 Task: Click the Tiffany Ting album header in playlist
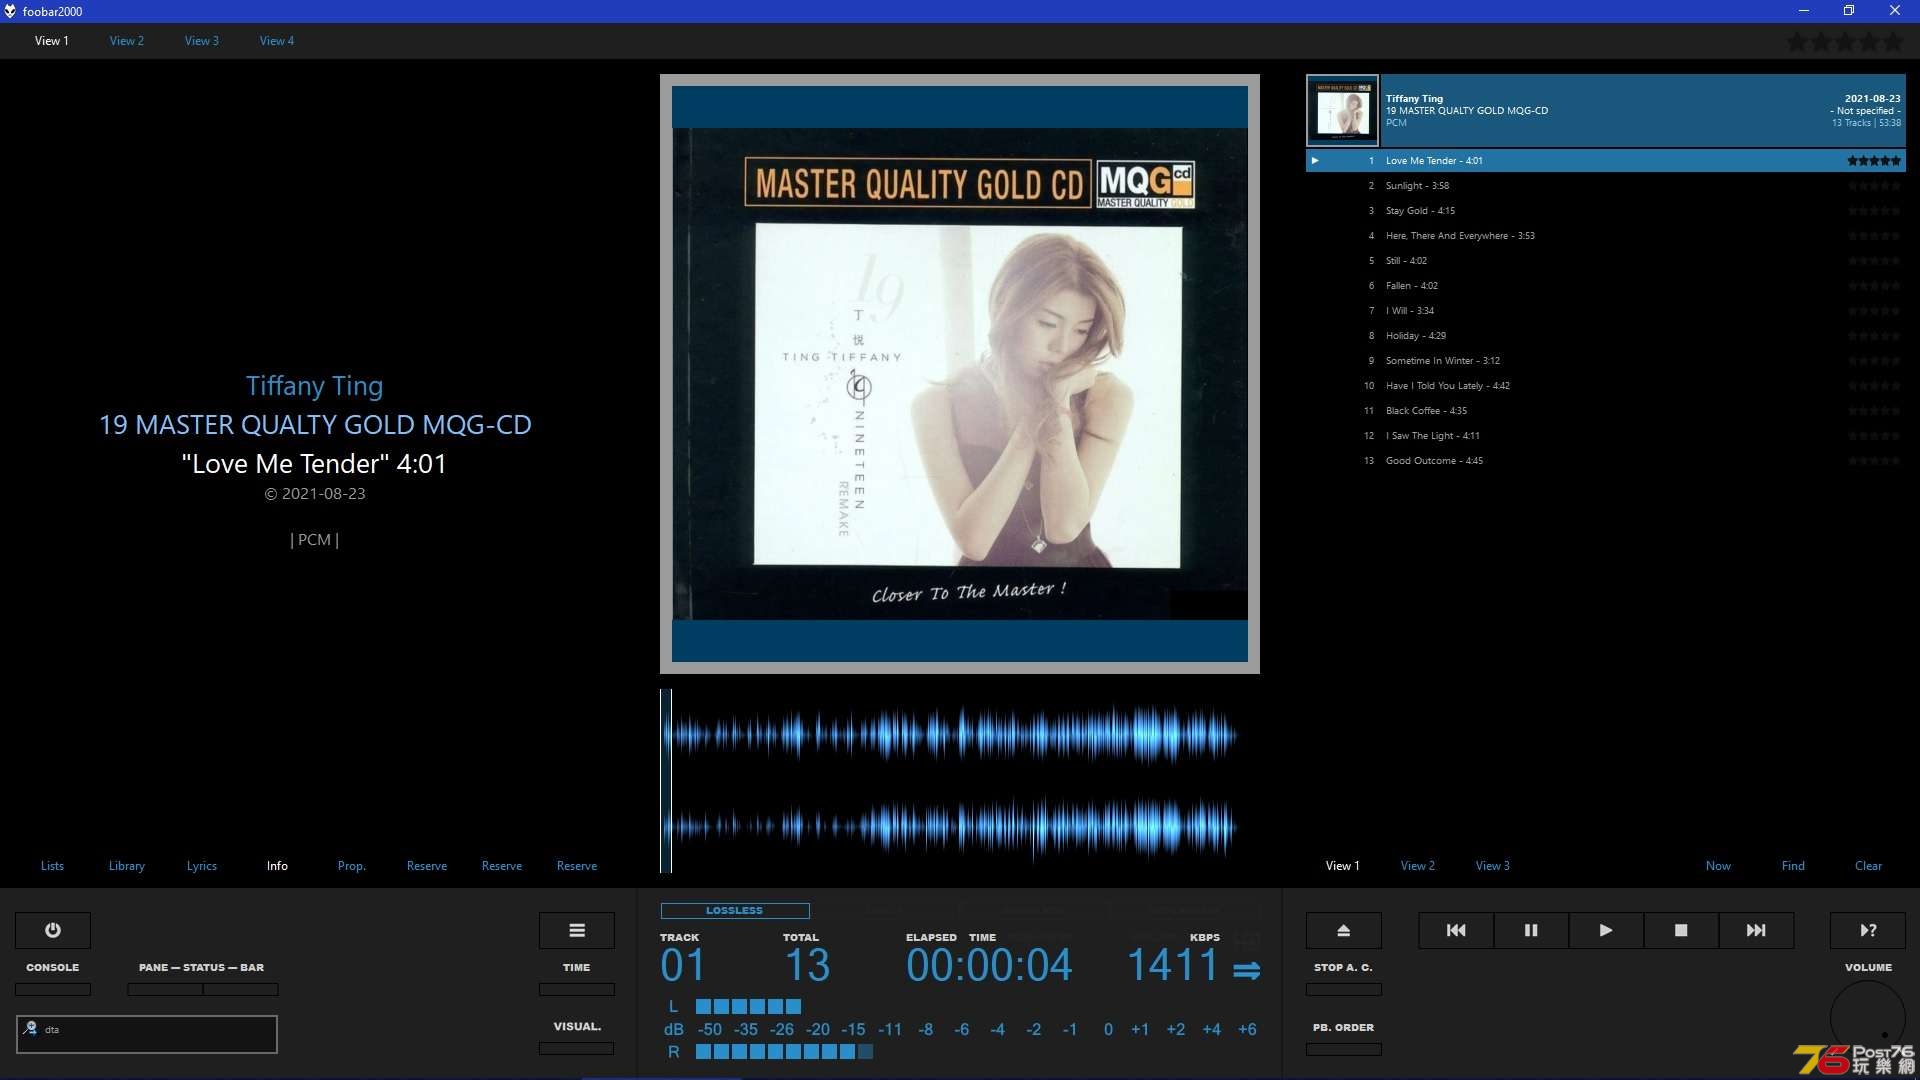(1606, 111)
